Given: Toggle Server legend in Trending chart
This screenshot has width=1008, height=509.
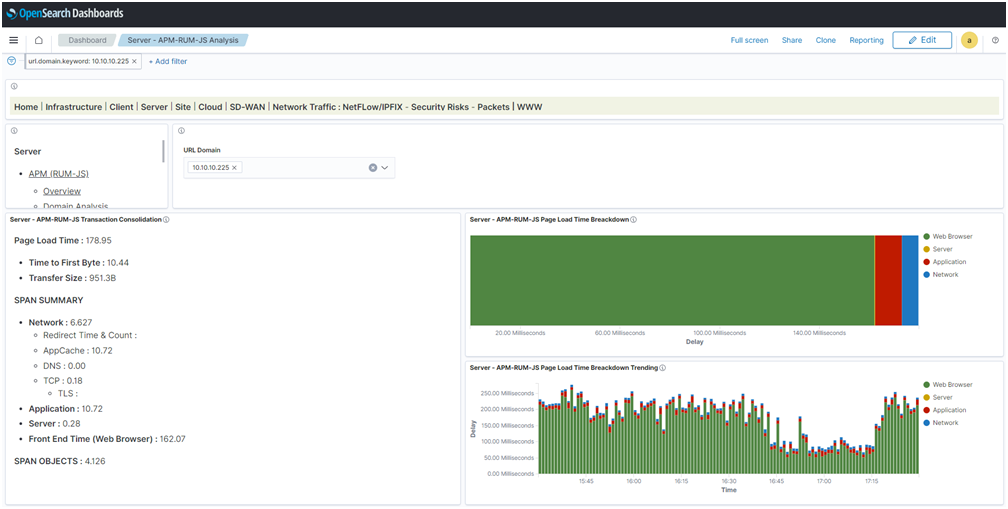Looking at the screenshot, I should pos(937,398).
